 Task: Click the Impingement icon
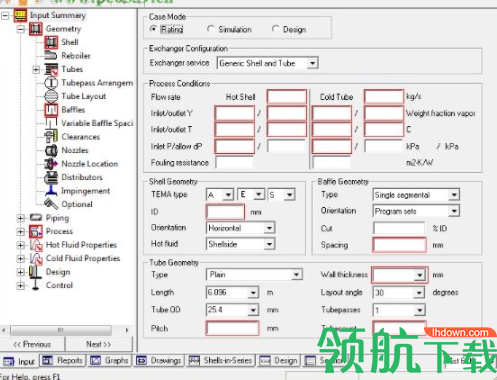pyautogui.click(x=51, y=191)
